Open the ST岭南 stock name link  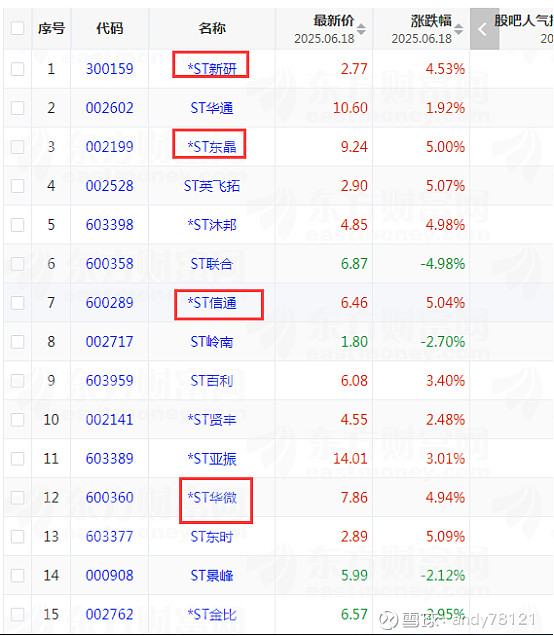click(212, 342)
